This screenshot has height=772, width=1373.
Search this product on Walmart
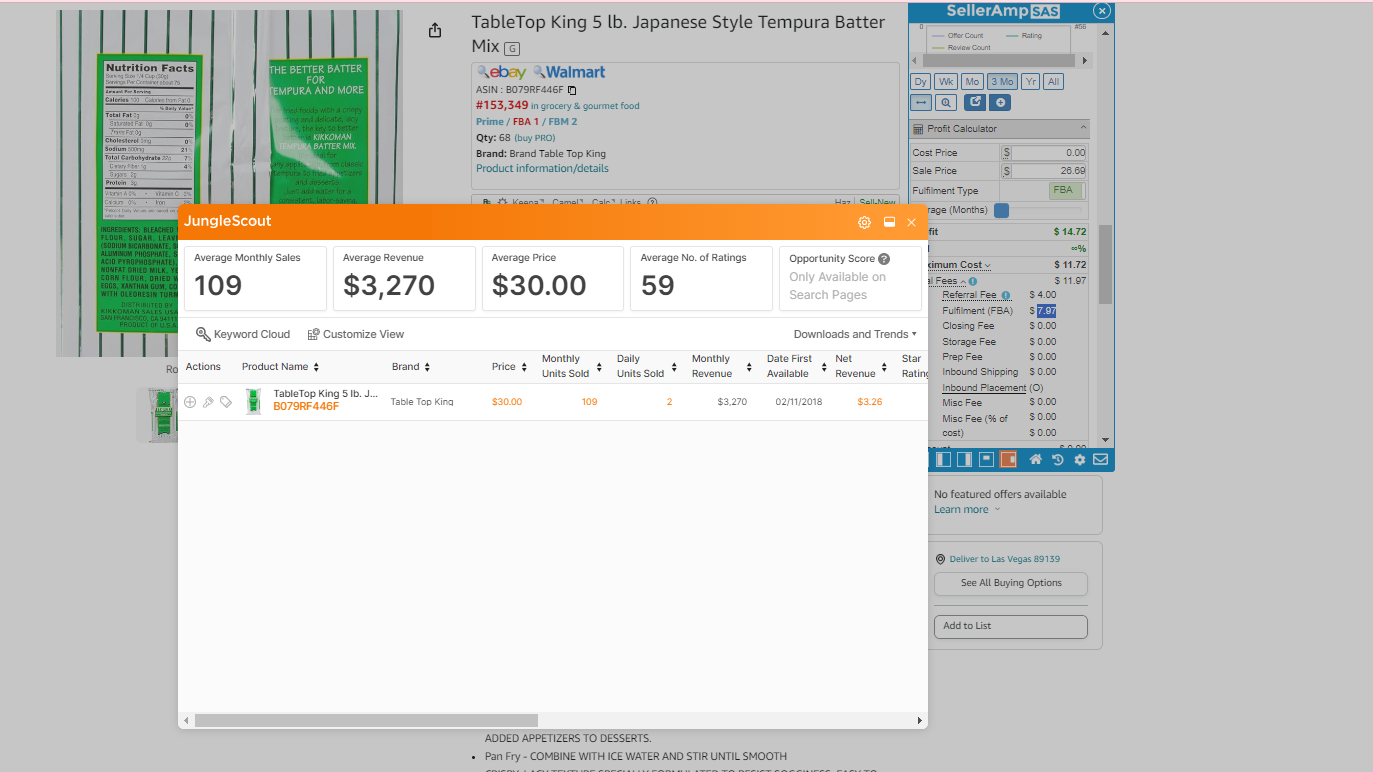coord(569,72)
